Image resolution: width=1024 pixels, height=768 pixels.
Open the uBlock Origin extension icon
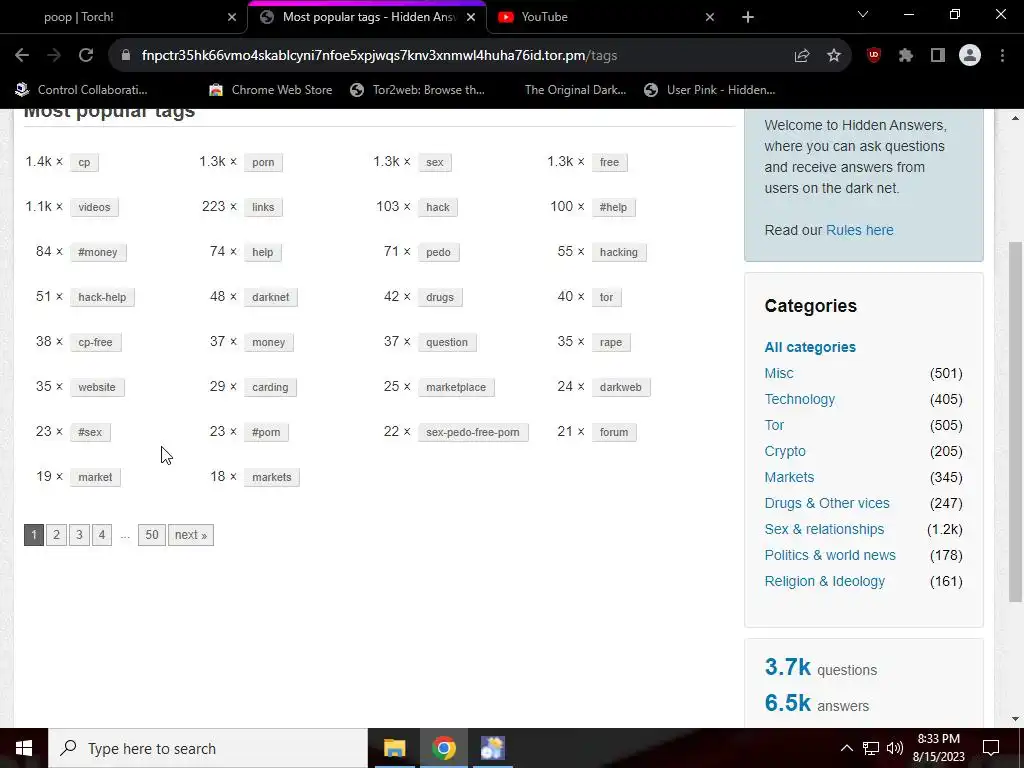click(x=874, y=56)
